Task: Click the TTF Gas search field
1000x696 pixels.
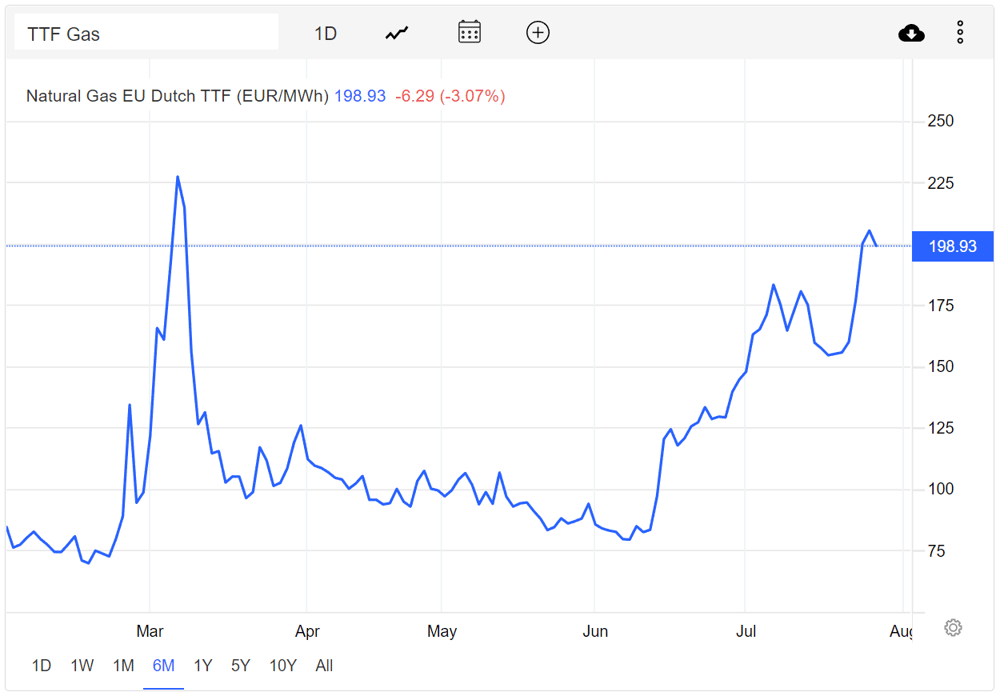Action: [146, 33]
